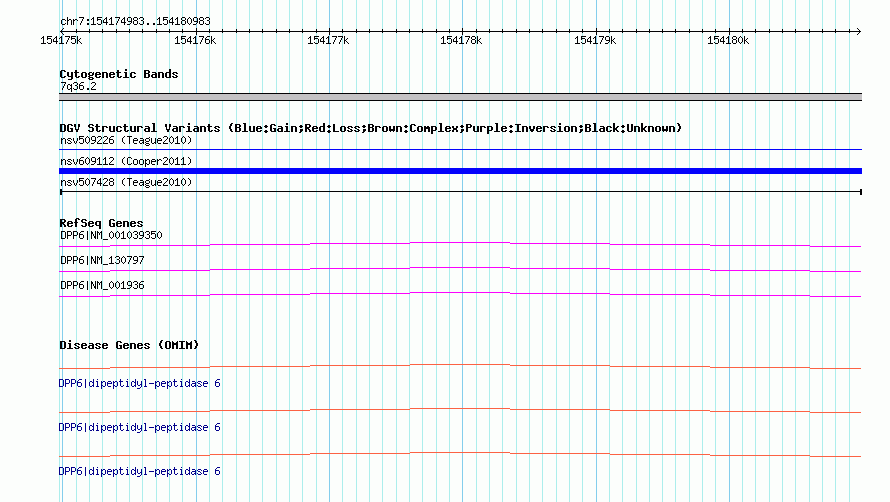The height and width of the screenshot is (502, 890).
Task: Open the first DPP6|dipeptidyl-peptidase 6 OMIM link
Action: pos(140,383)
